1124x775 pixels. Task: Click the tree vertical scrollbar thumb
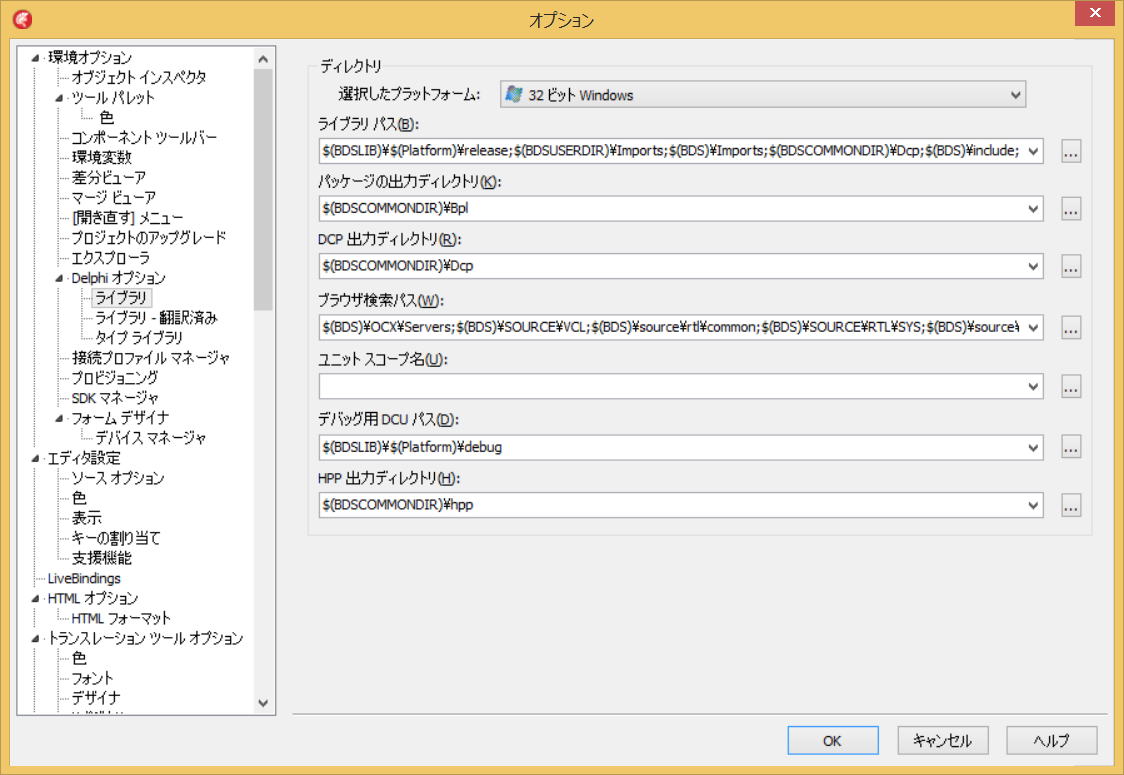263,190
